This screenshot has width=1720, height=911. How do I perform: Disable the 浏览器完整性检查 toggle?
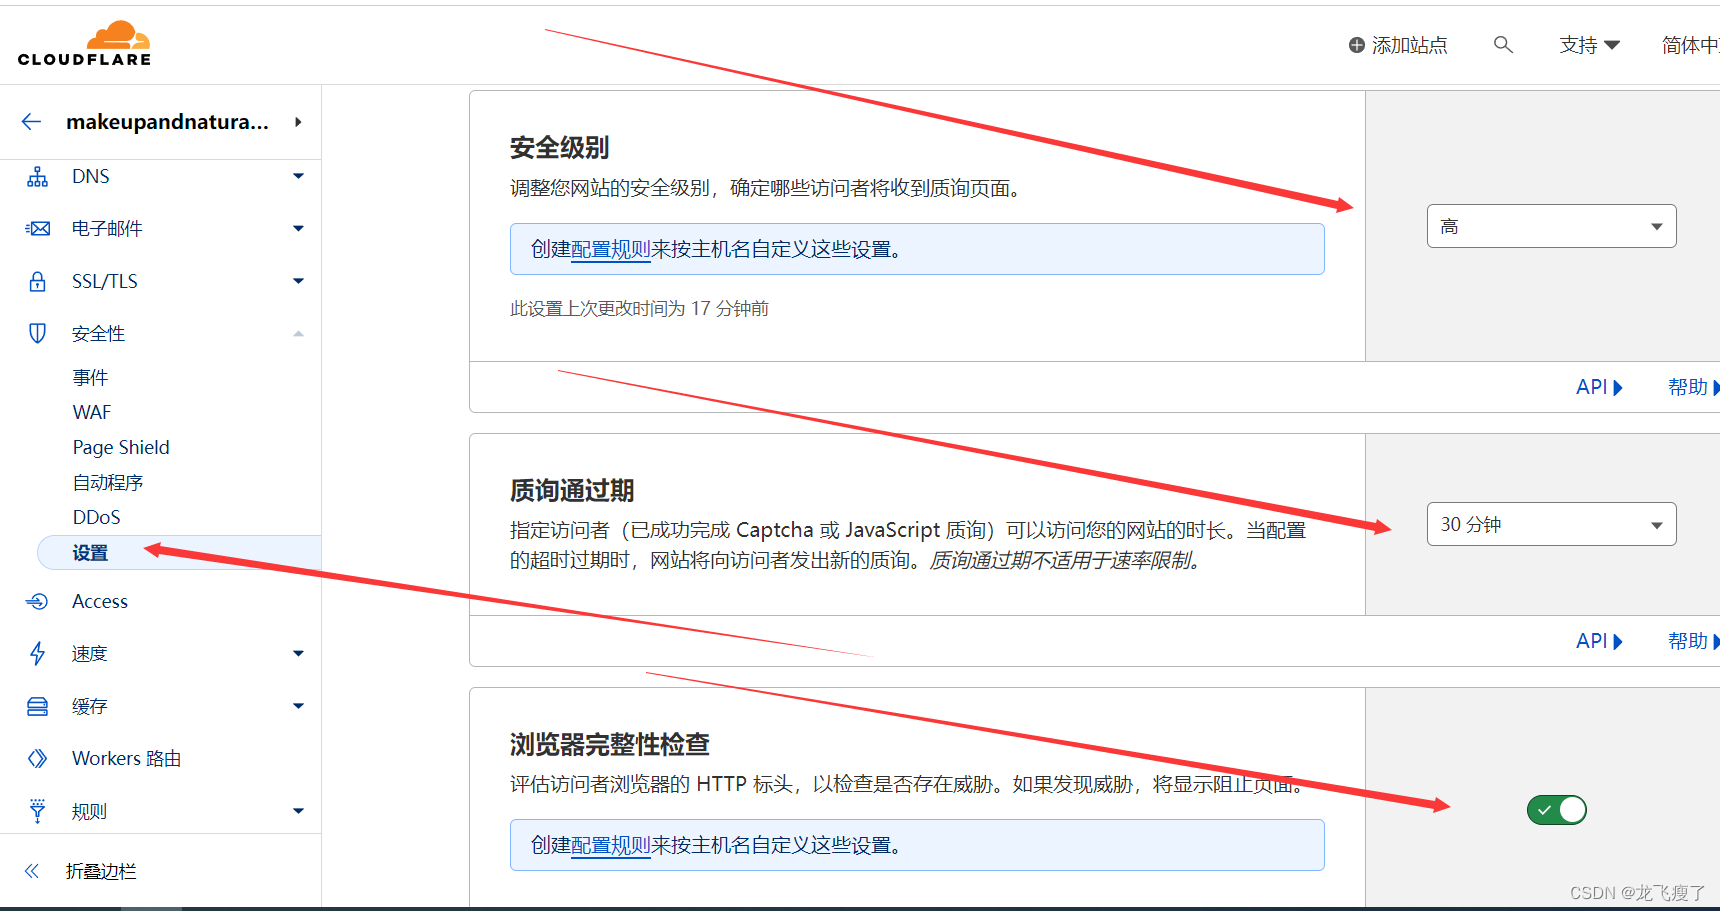click(x=1556, y=810)
